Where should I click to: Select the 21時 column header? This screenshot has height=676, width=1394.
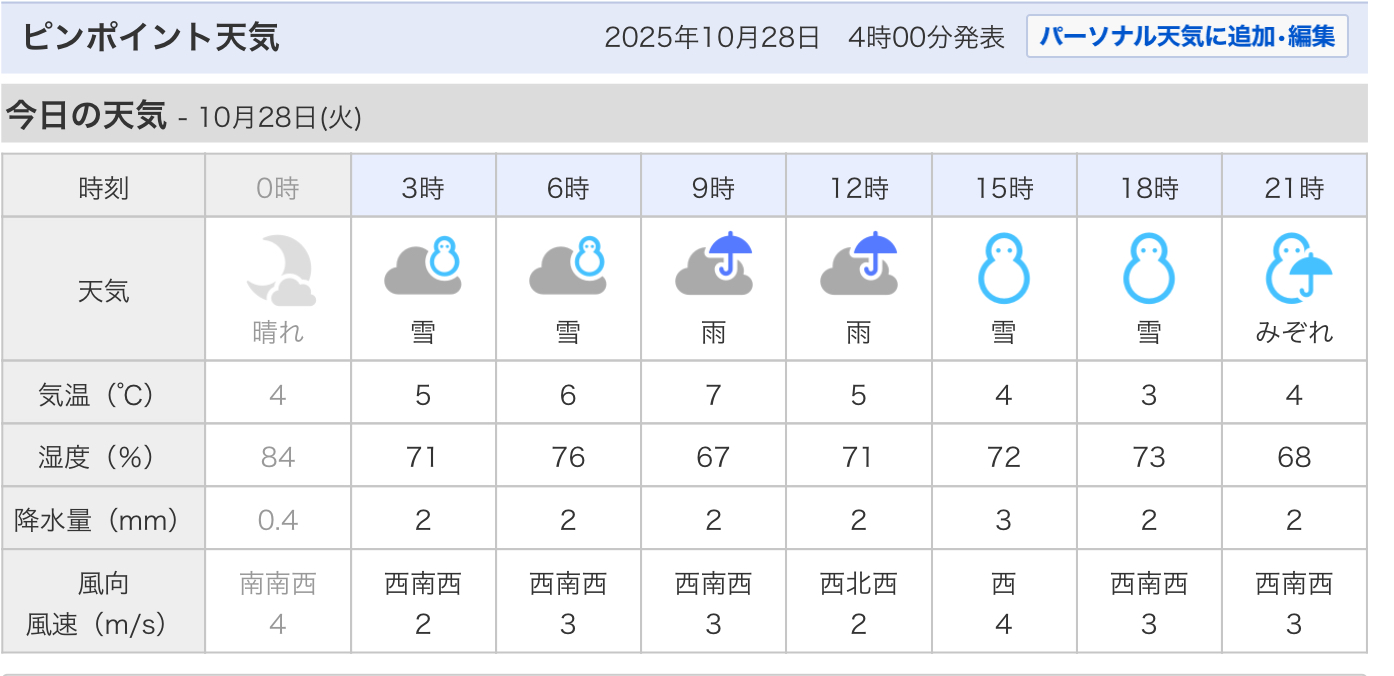point(1294,187)
